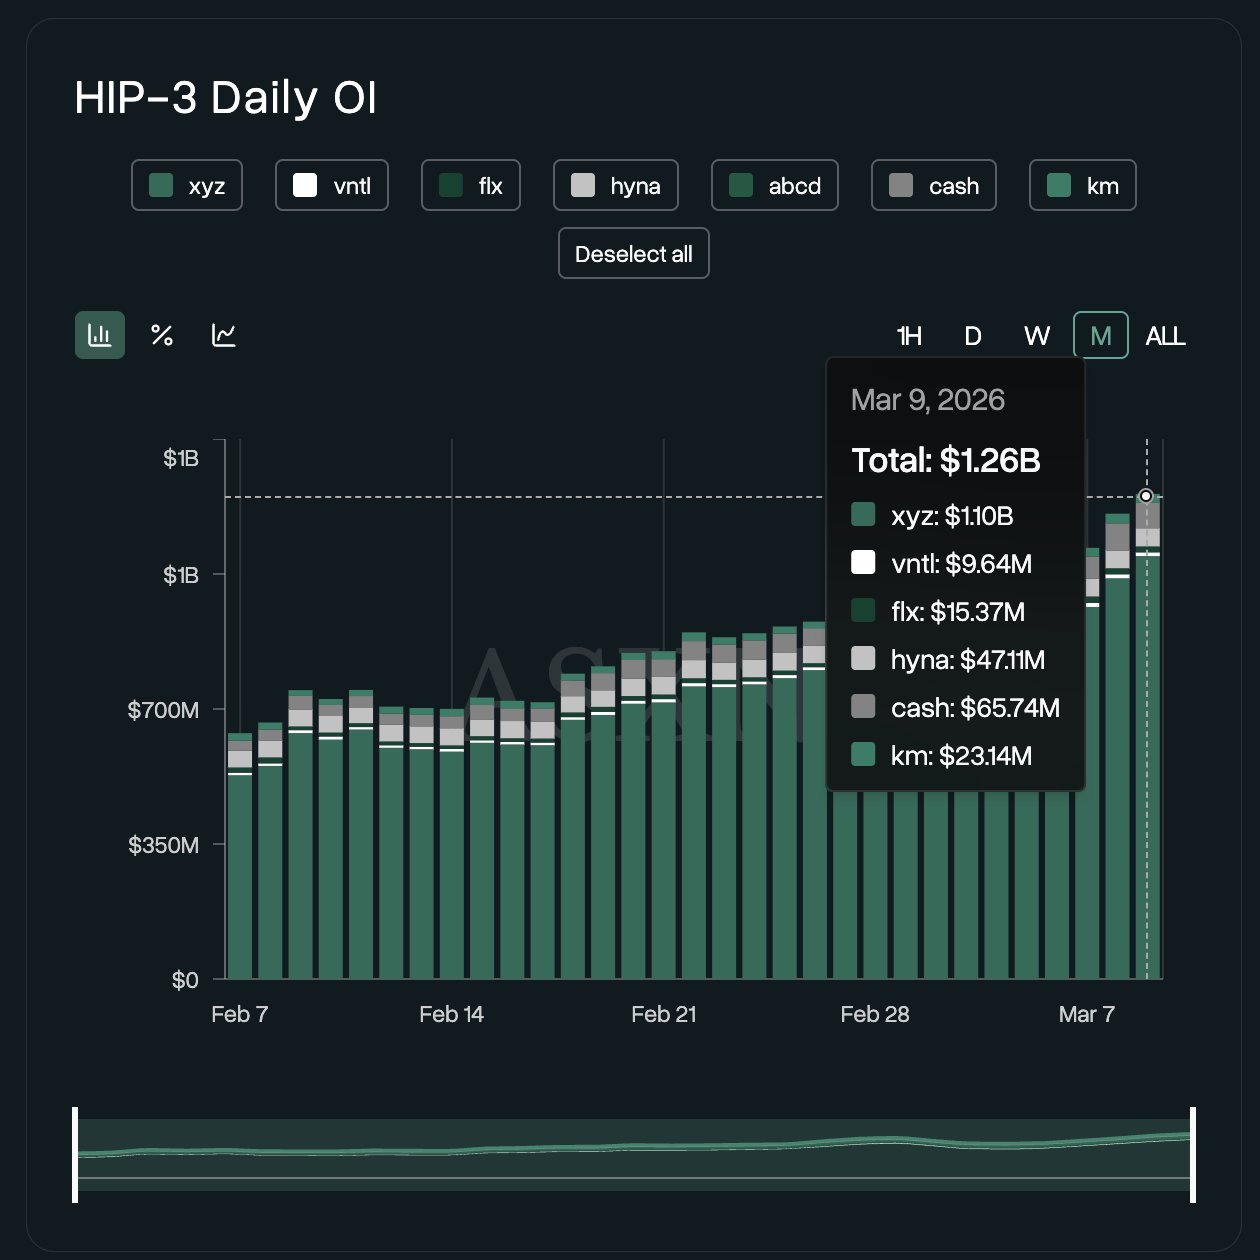The height and width of the screenshot is (1260, 1260).
Task: Choose the W weekly interval
Action: click(x=1037, y=336)
